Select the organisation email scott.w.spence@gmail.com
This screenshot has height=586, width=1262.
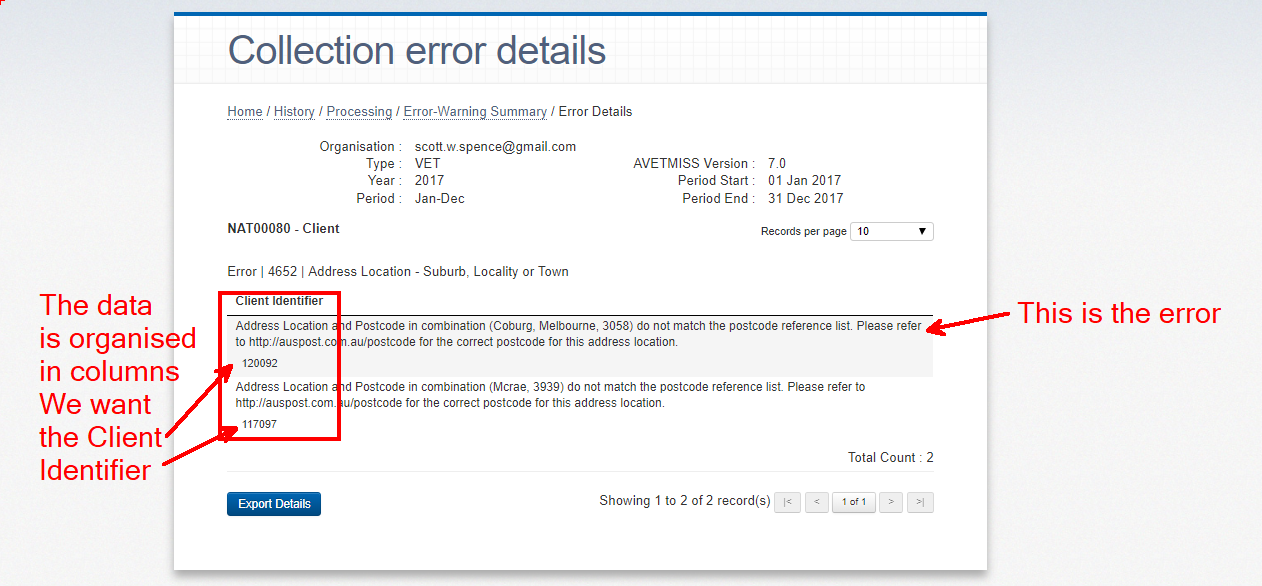click(x=495, y=147)
